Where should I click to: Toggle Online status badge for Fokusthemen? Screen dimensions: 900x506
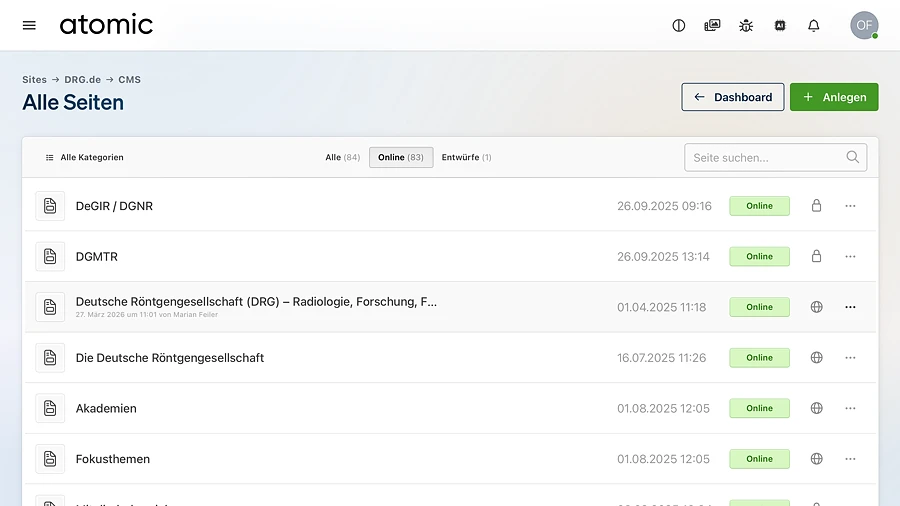click(759, 459)
